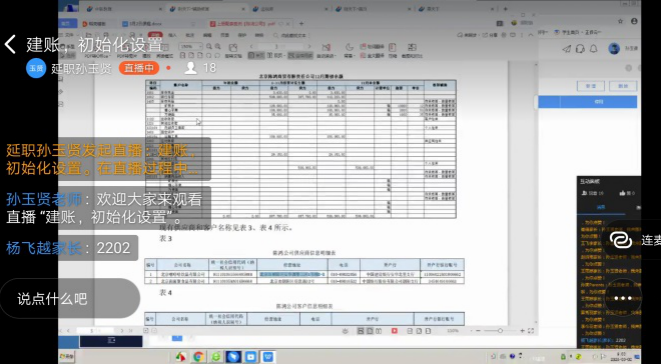Switch to the .docx document tab
661x364 pixels.
160,24
